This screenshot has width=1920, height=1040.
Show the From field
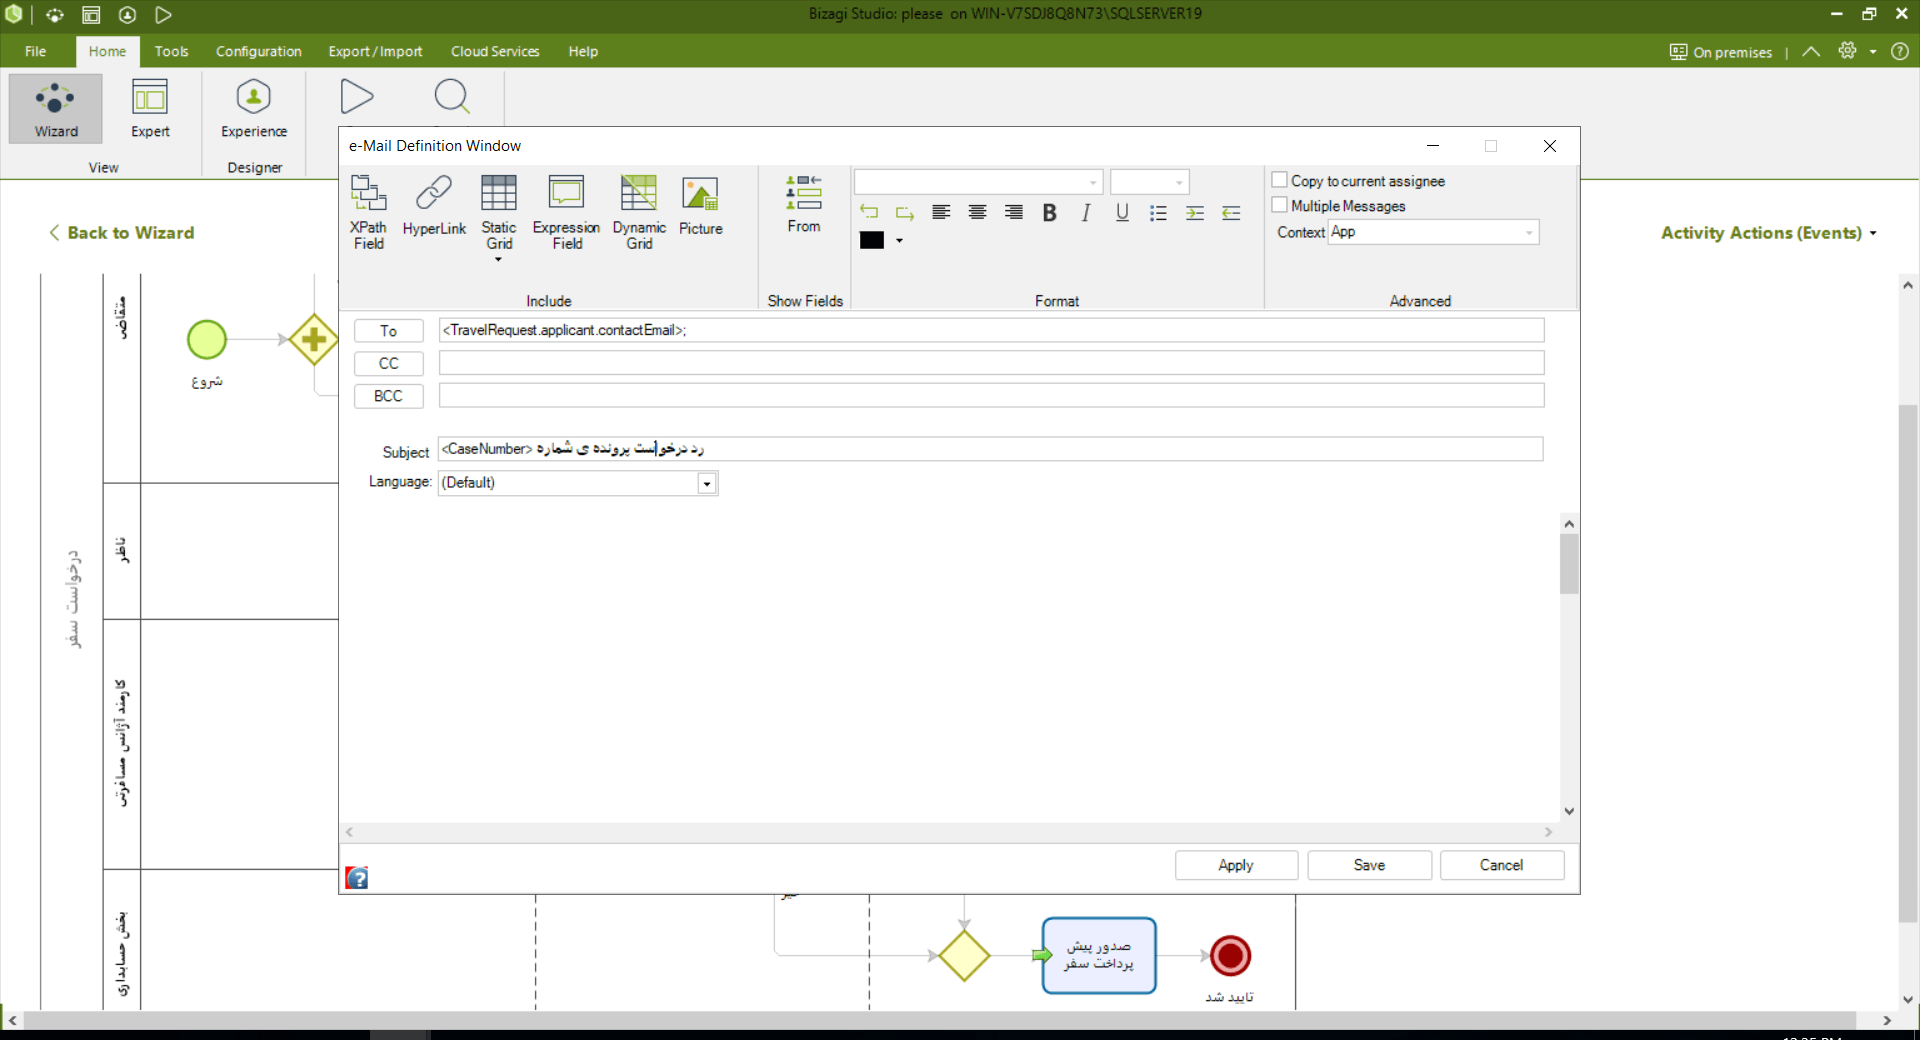803,204
